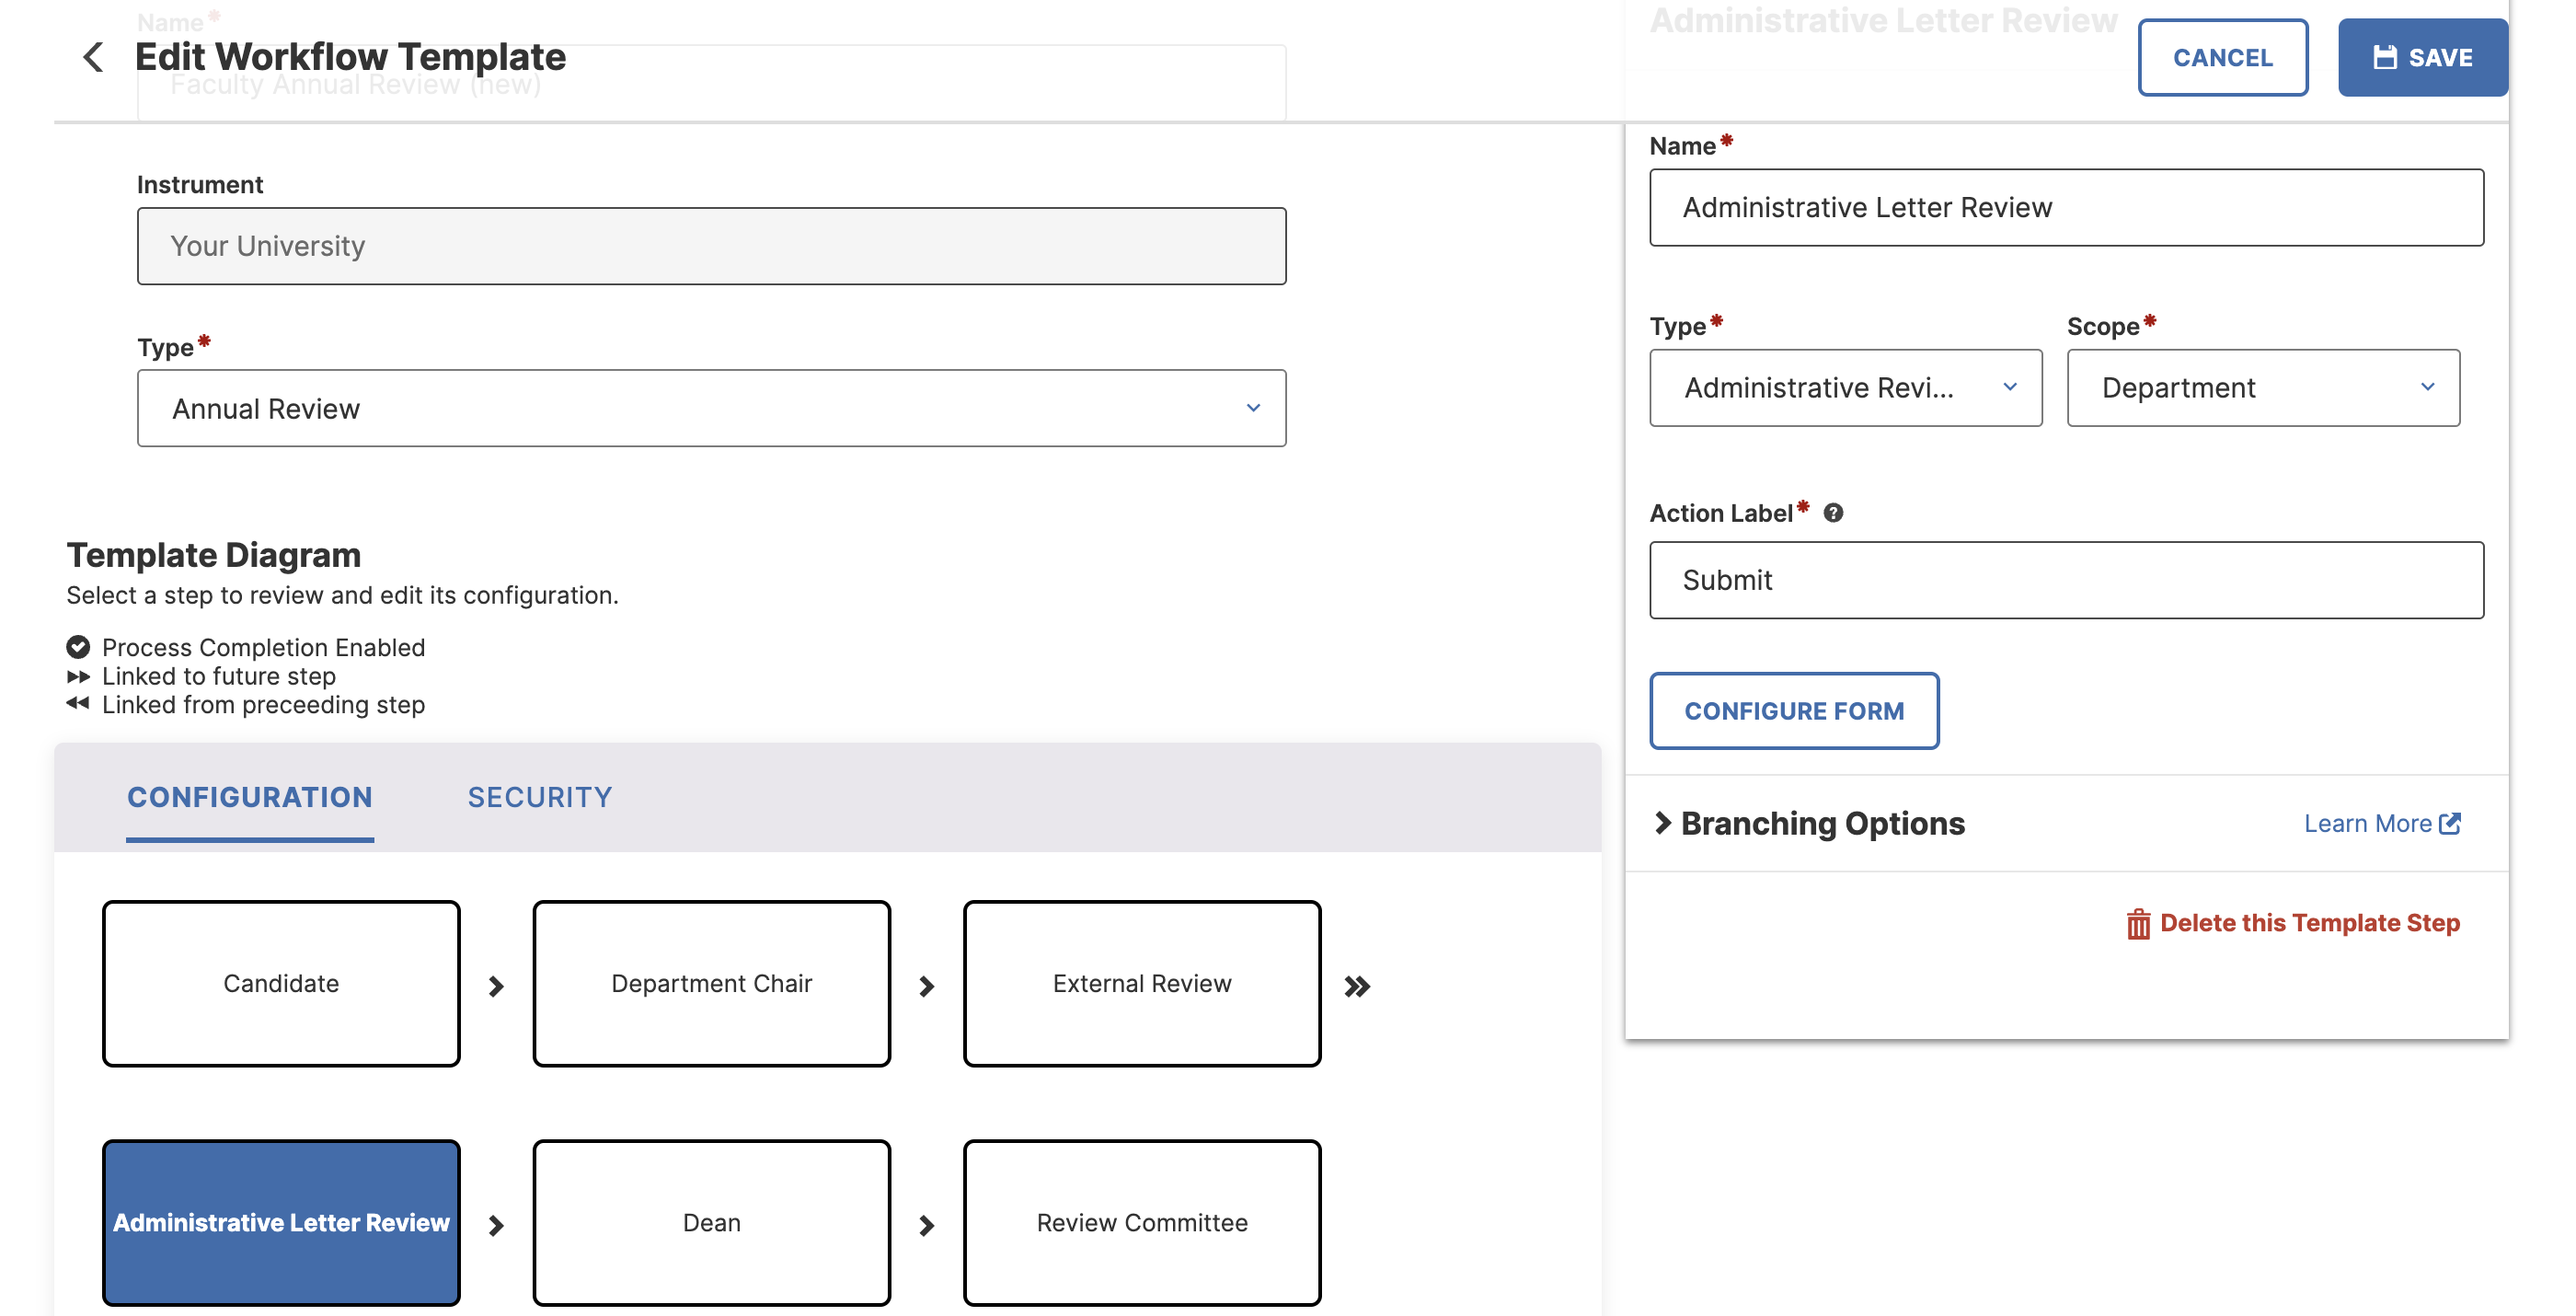The width and height of the screenshot is (2576, 1316).
Task: Select the Department Chair step box
Action: (711, 984)
